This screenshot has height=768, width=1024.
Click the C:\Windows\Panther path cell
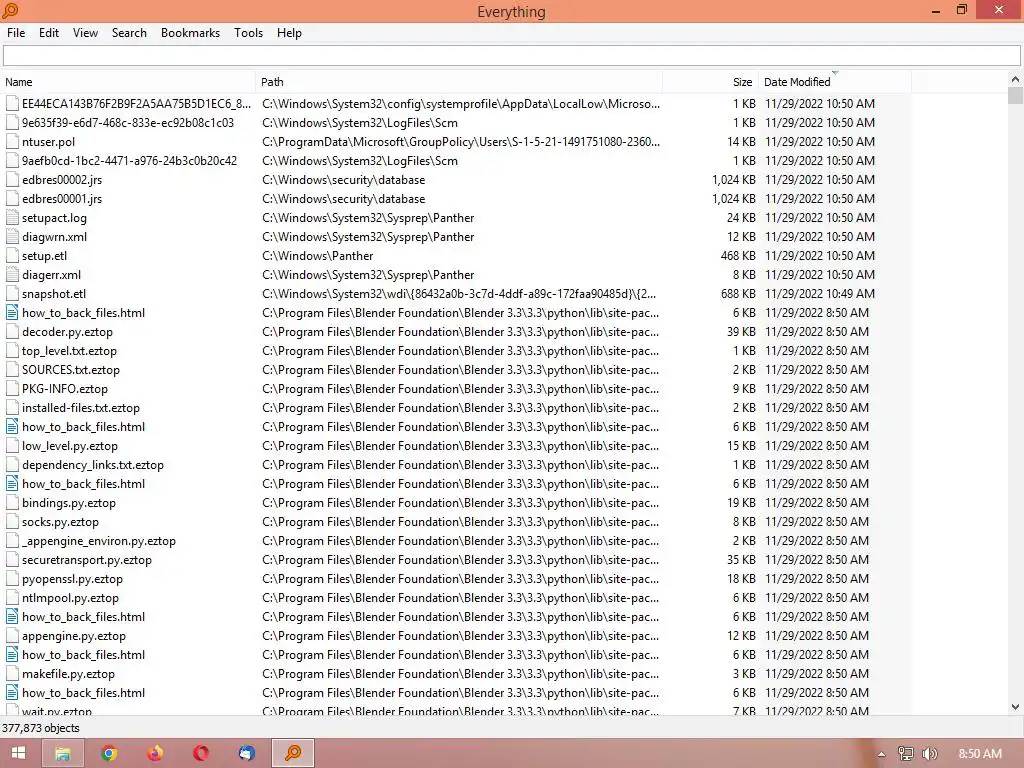(318, 255)
